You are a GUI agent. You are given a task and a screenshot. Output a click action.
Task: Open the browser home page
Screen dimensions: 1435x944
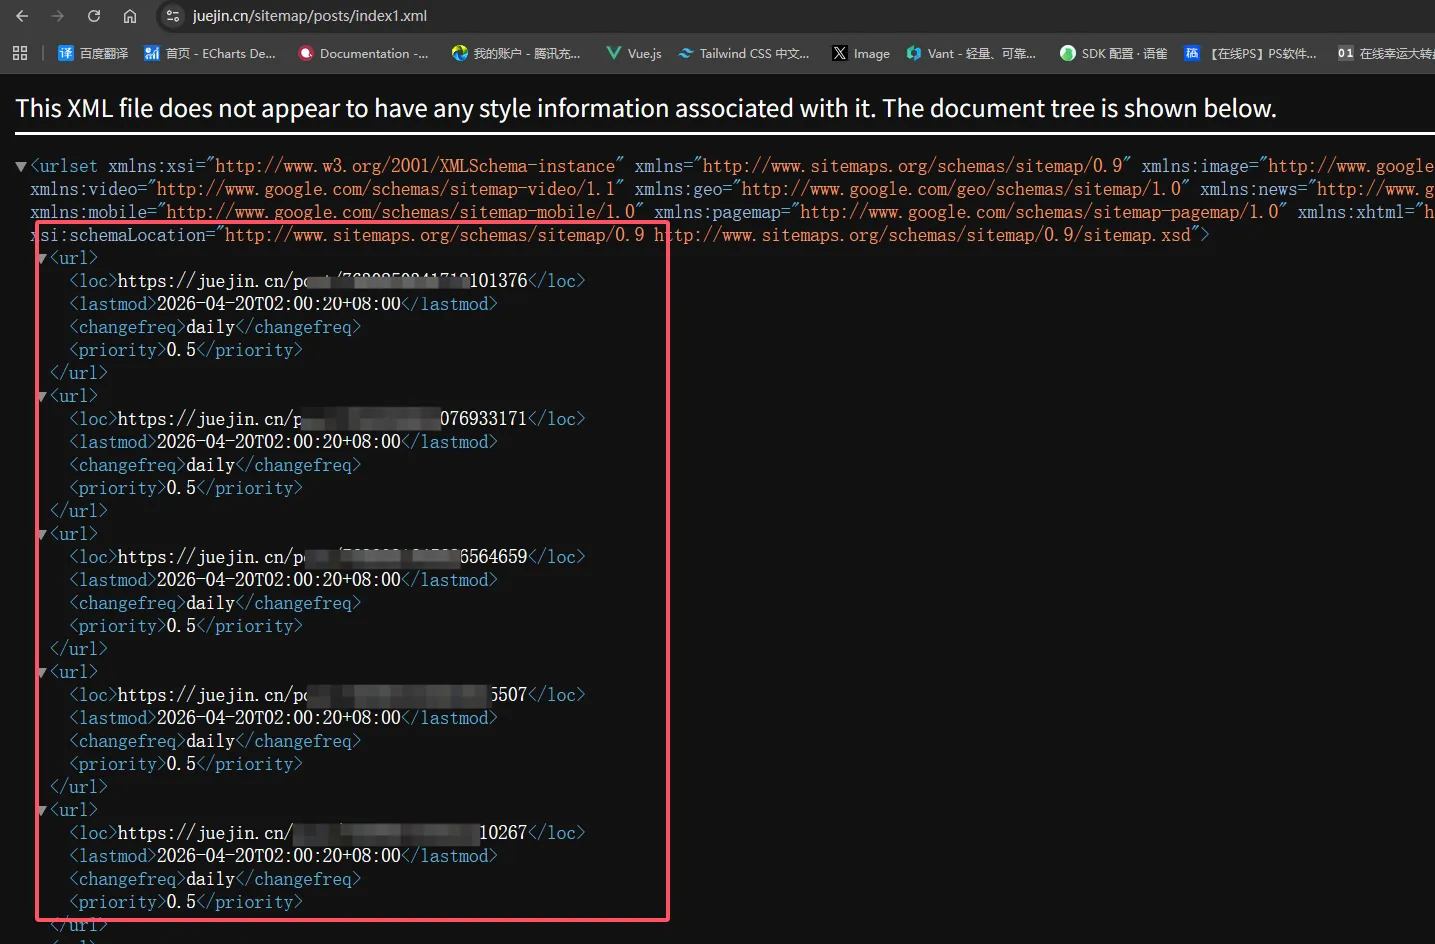coord(130,16)
